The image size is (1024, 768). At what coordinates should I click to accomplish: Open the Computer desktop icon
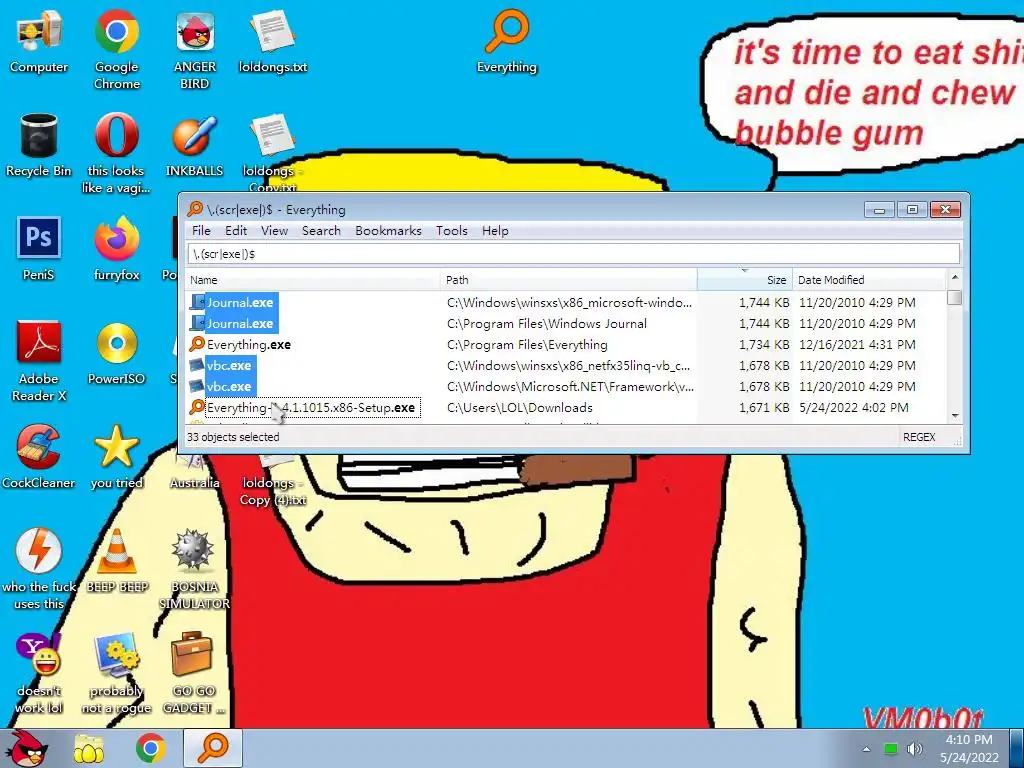(39, 42)
